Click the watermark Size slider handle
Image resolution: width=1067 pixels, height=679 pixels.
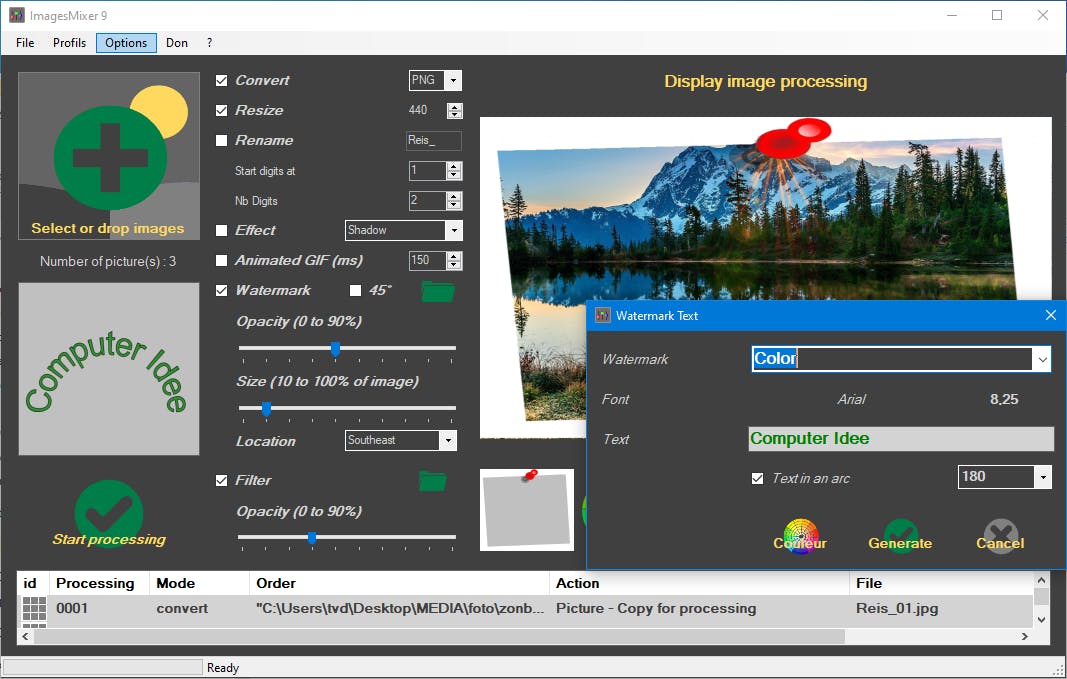pyautogui.click(x=267, y=409)
